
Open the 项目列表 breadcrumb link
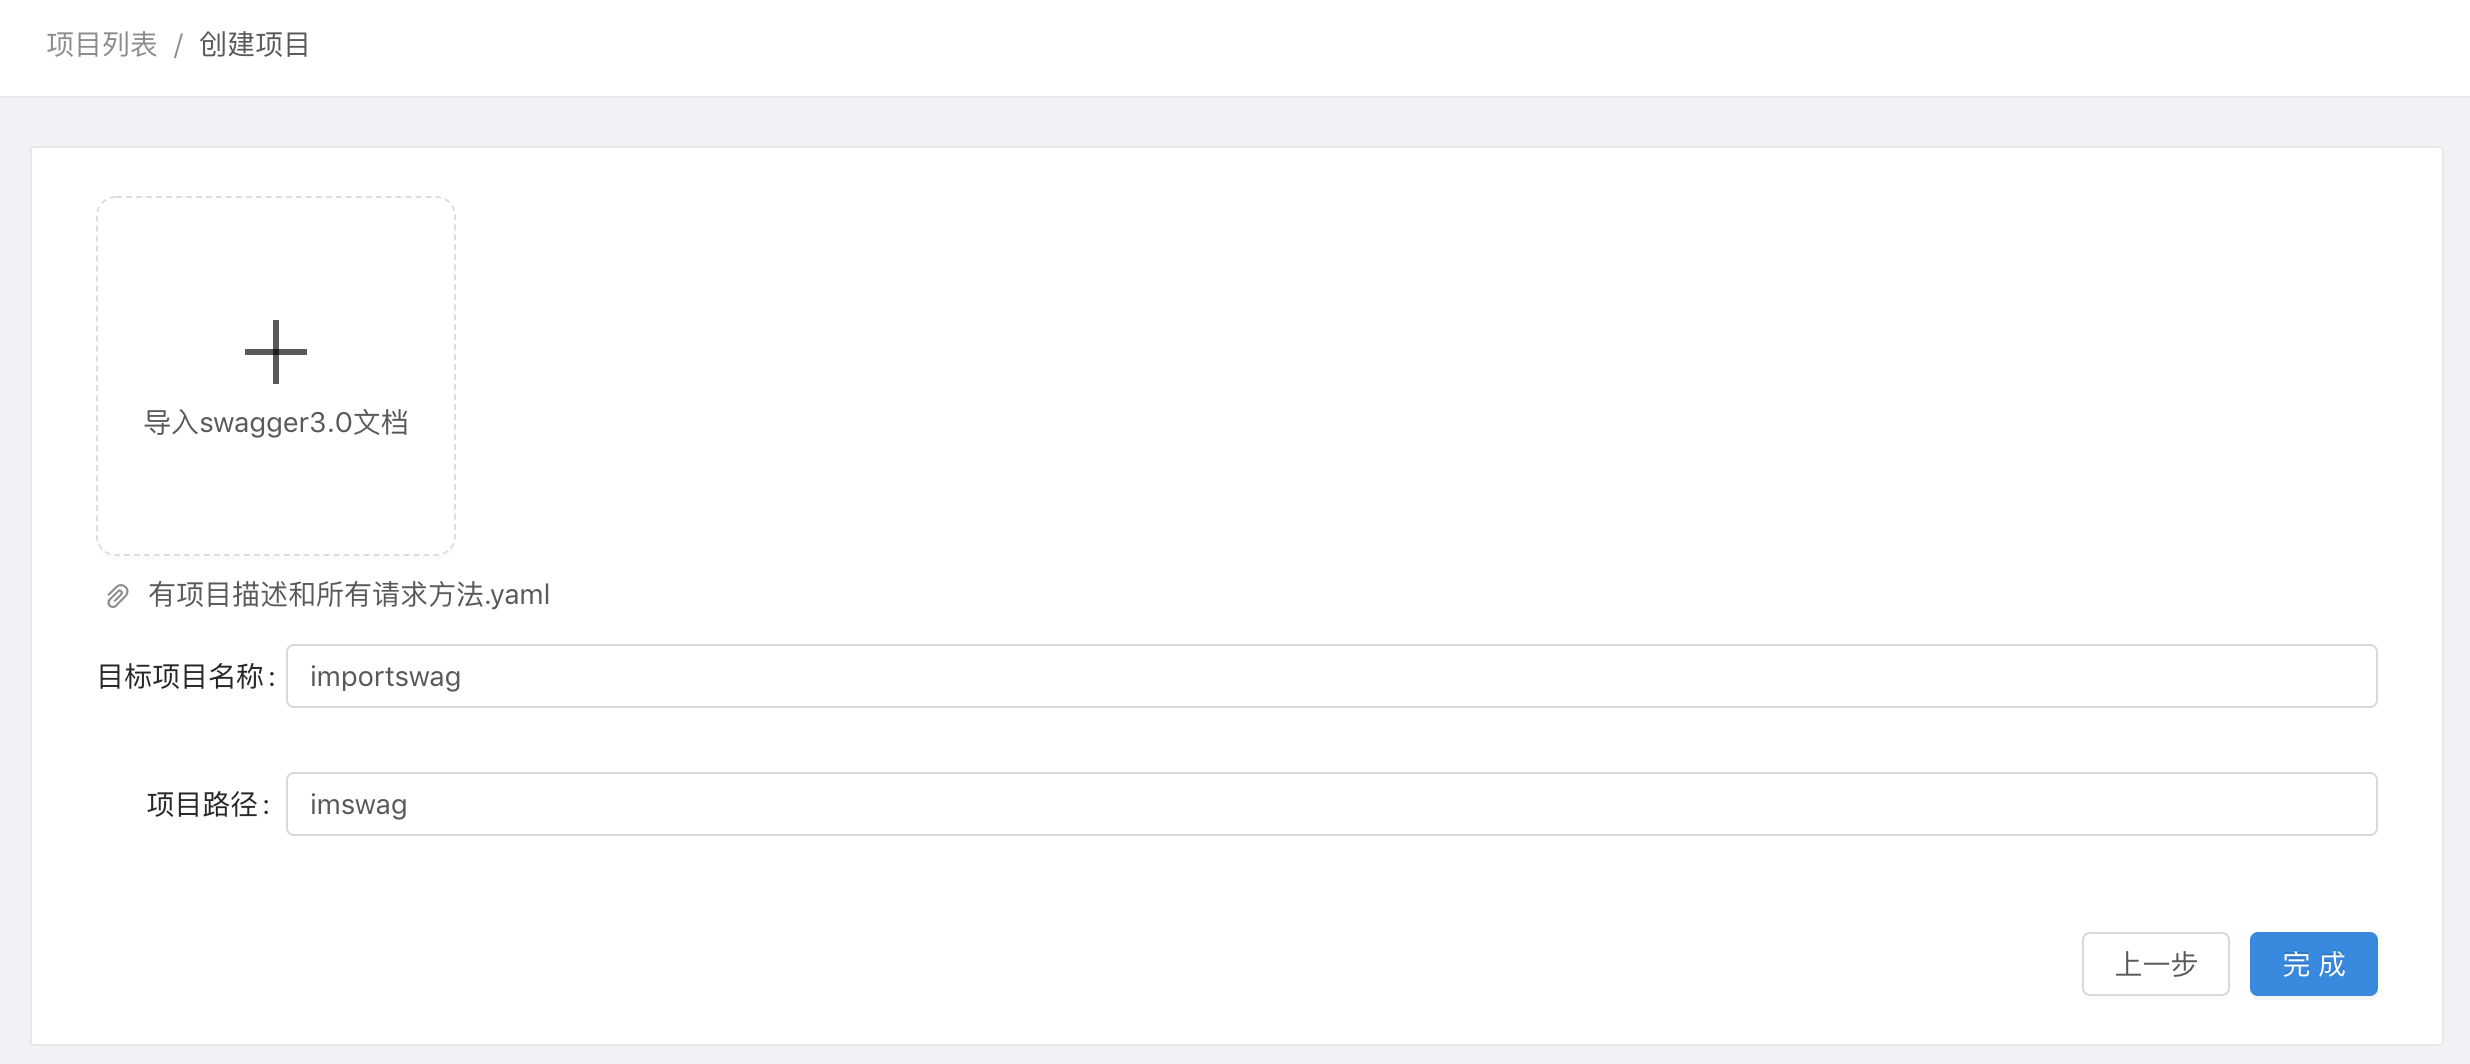click(102, 45)
